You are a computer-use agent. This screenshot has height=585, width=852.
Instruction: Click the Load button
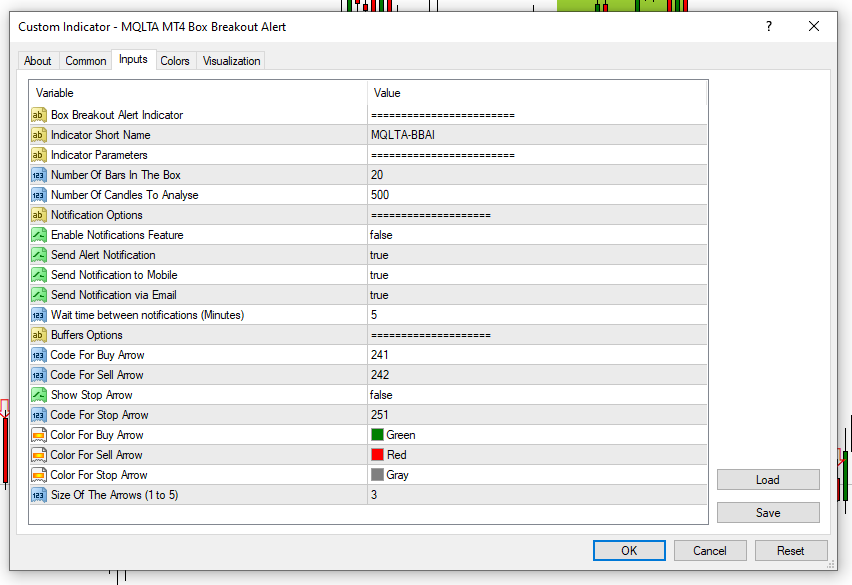tap(768, 480)
